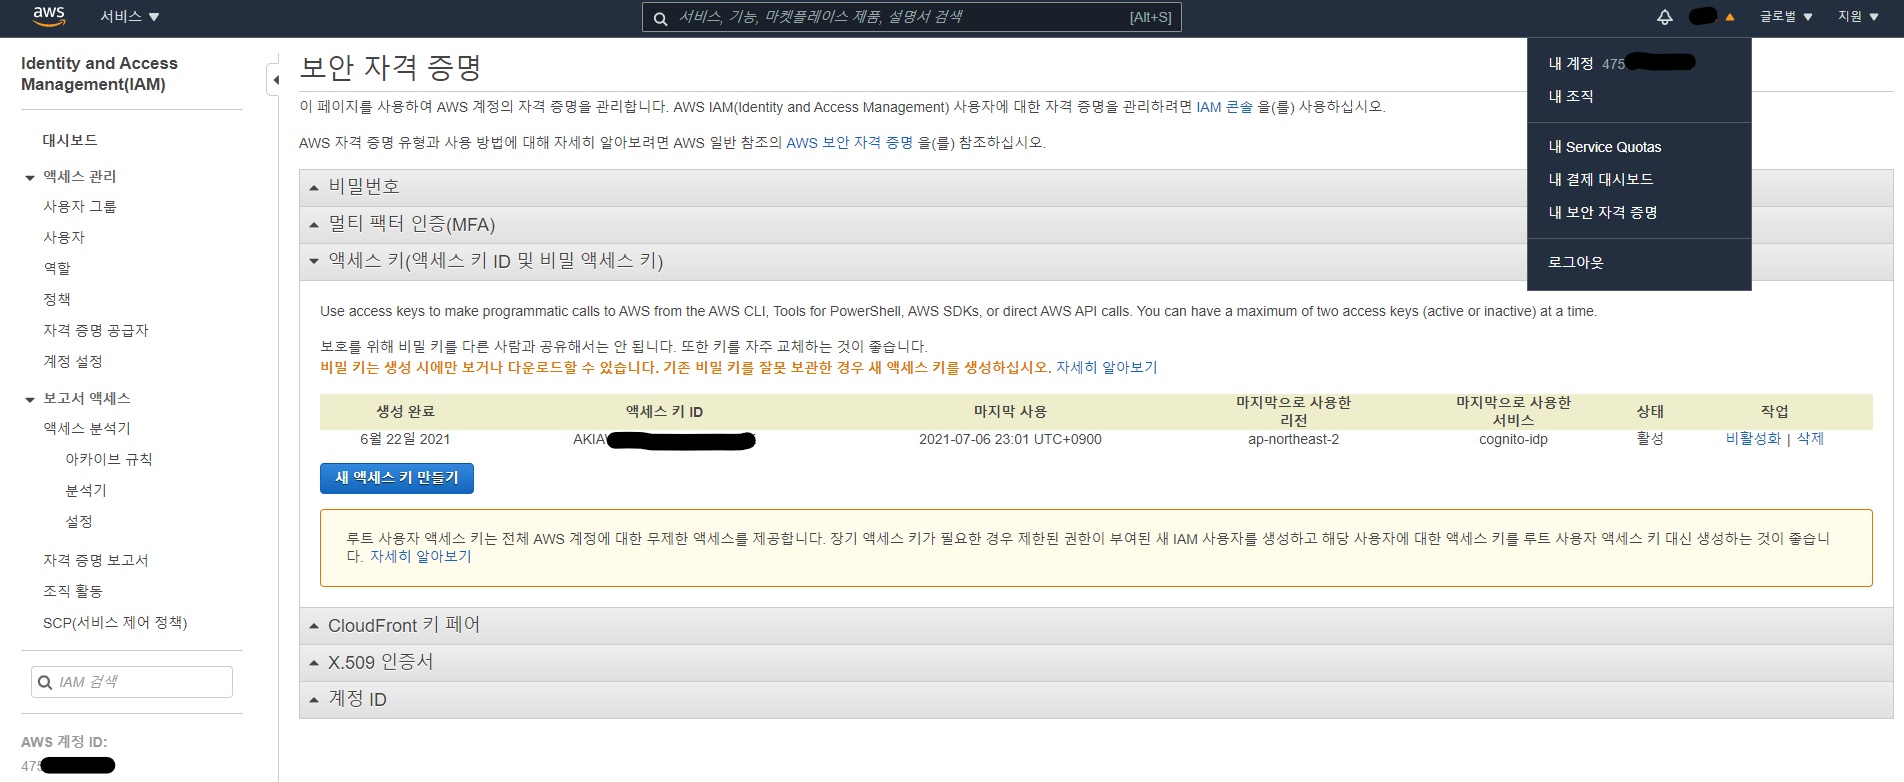The width and height of the screenshot is (1904, 782).
Task: Collapse the 액세스 키 section
Action: tap(1096, 261)
